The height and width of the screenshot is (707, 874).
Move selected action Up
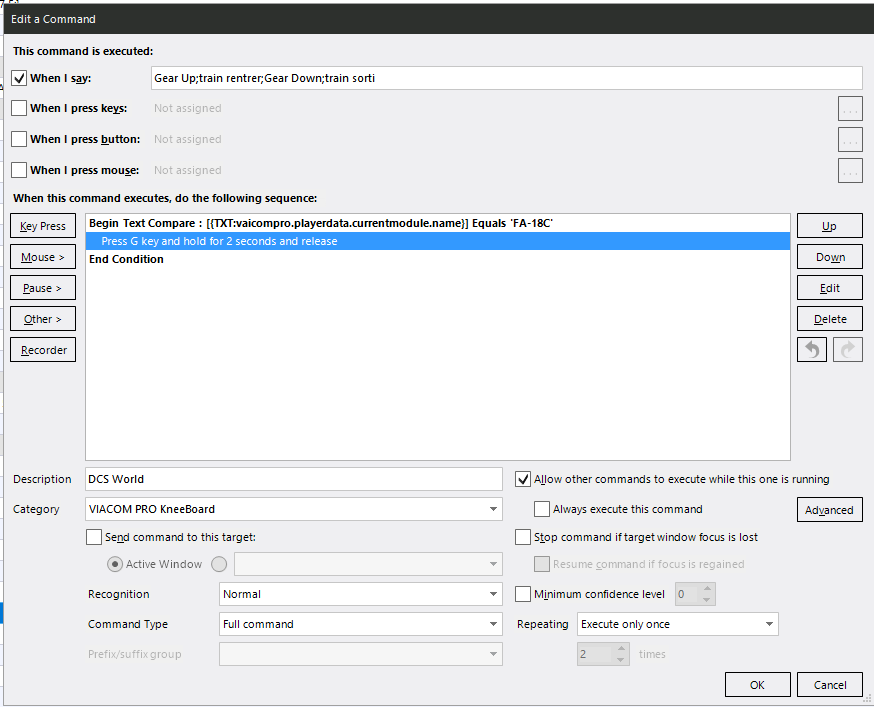pos(829,226)
